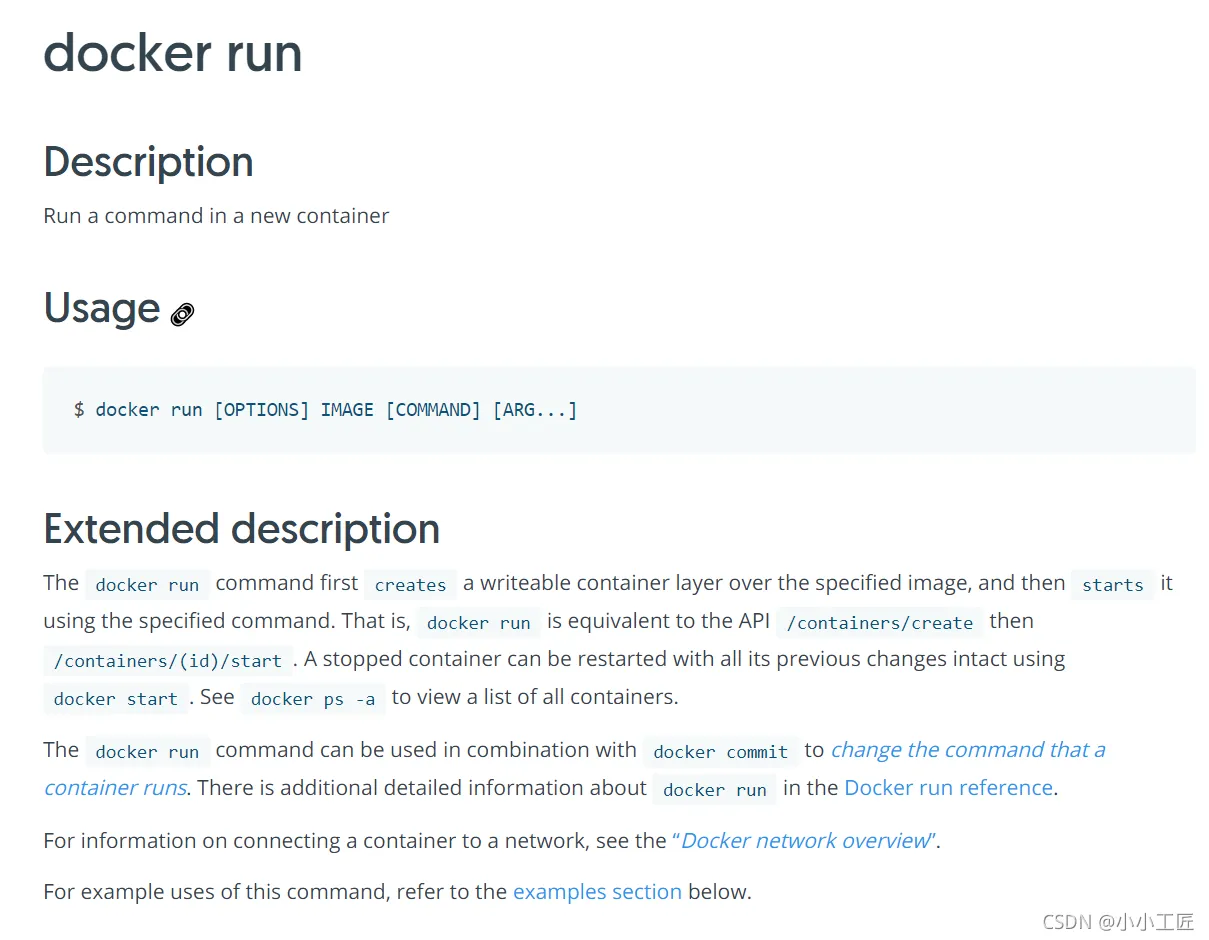The height and width of the screenshot is (940, 1209).
Task: Click the 'starts' inline code term
Action: (x=1112, y=585)
